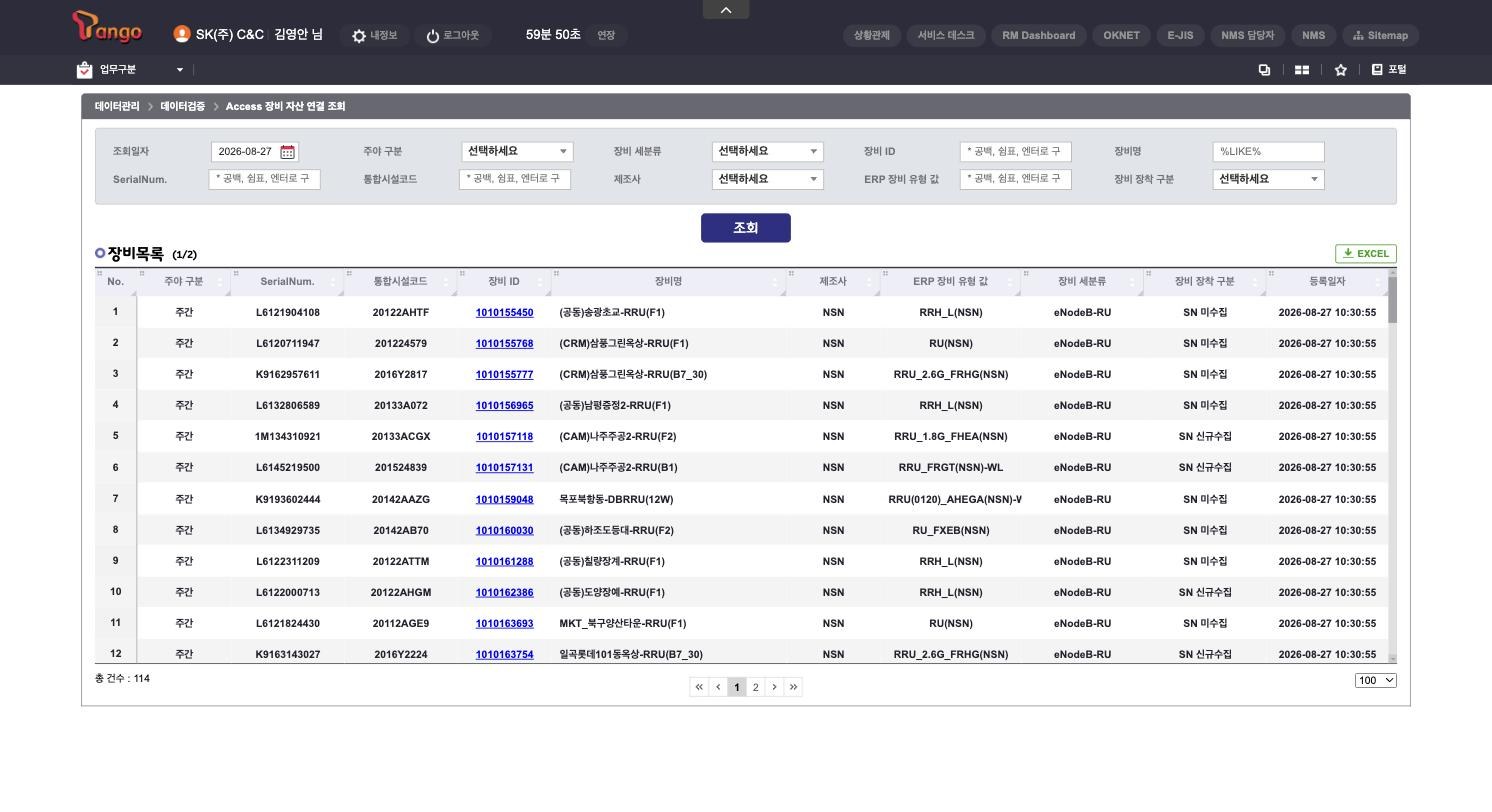The height and width of the screenshot is (812, 1492).
Task: Go to the next page of results
Action: click(x=774, y=687)
